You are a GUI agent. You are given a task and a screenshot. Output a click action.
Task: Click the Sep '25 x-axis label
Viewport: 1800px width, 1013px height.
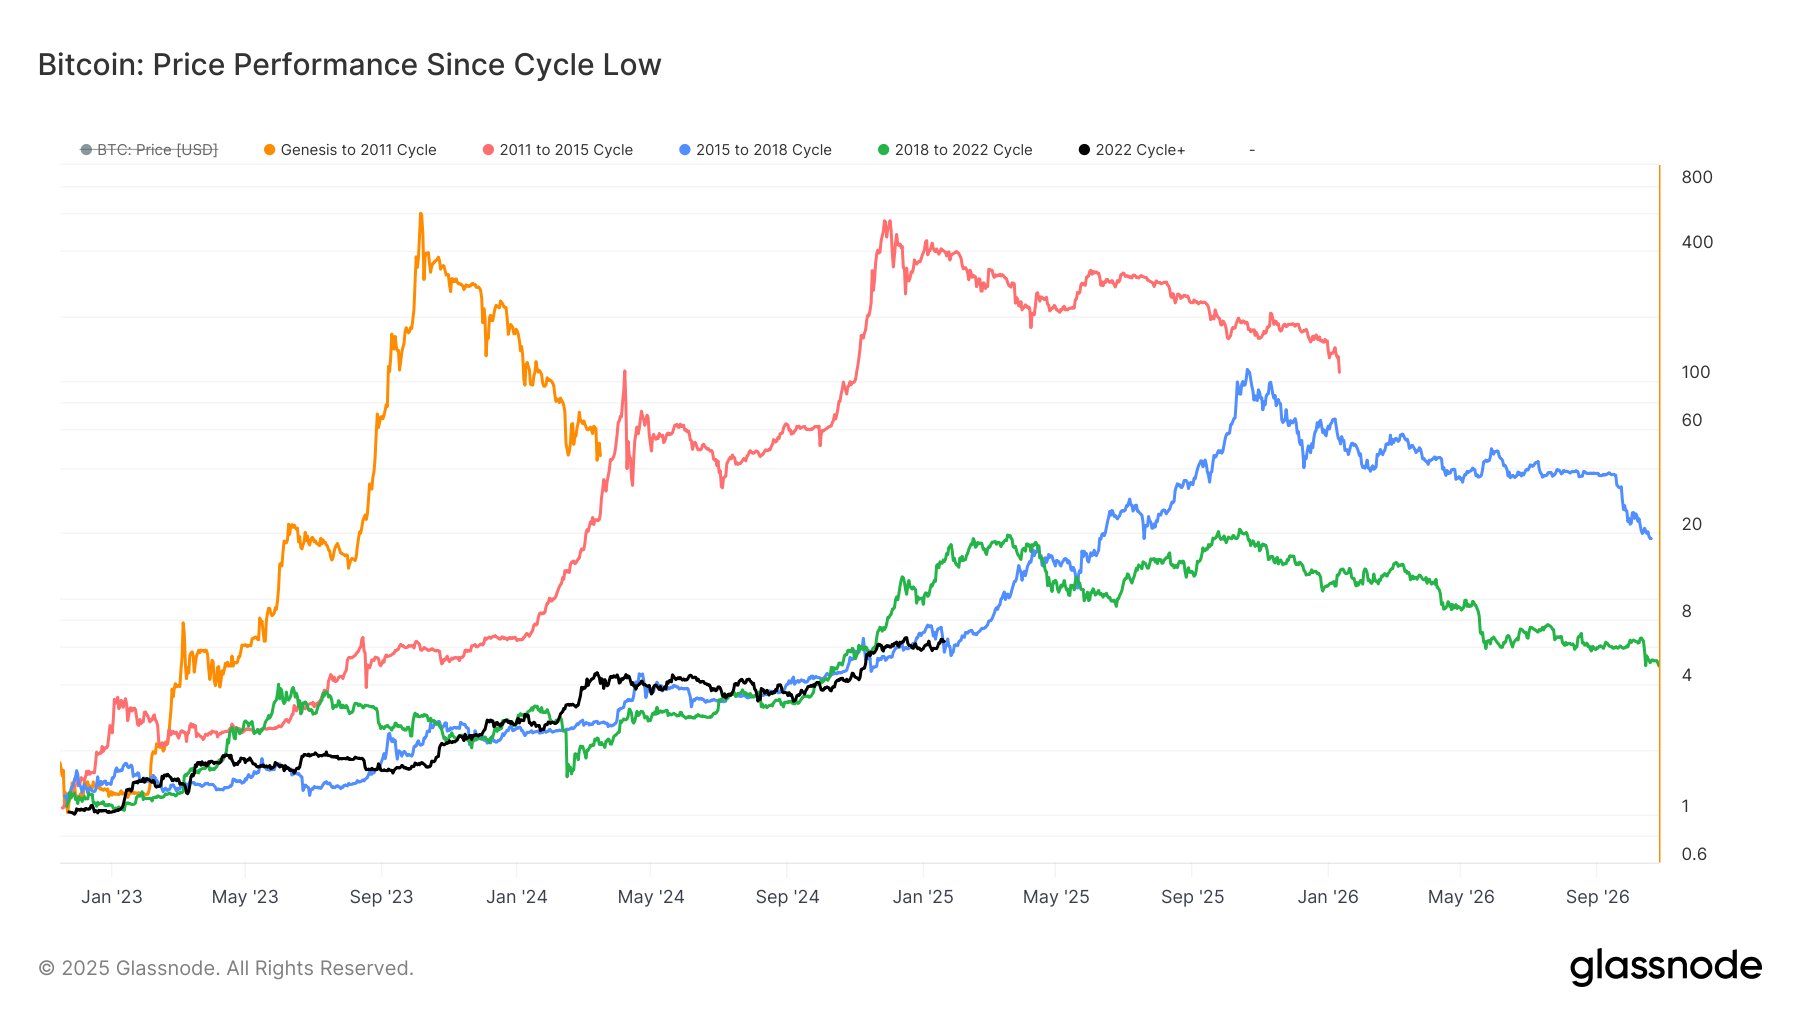tap(1192, 897)
